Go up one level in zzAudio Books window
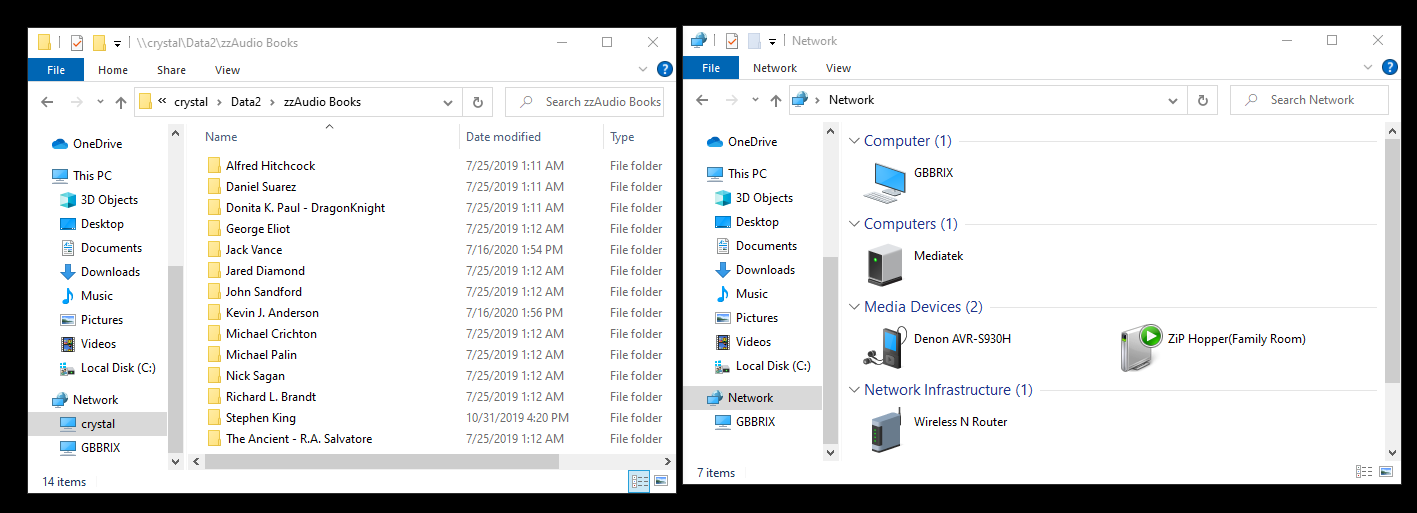The height and width of the screenshot is (513, 1417). (x=121, y=102)
